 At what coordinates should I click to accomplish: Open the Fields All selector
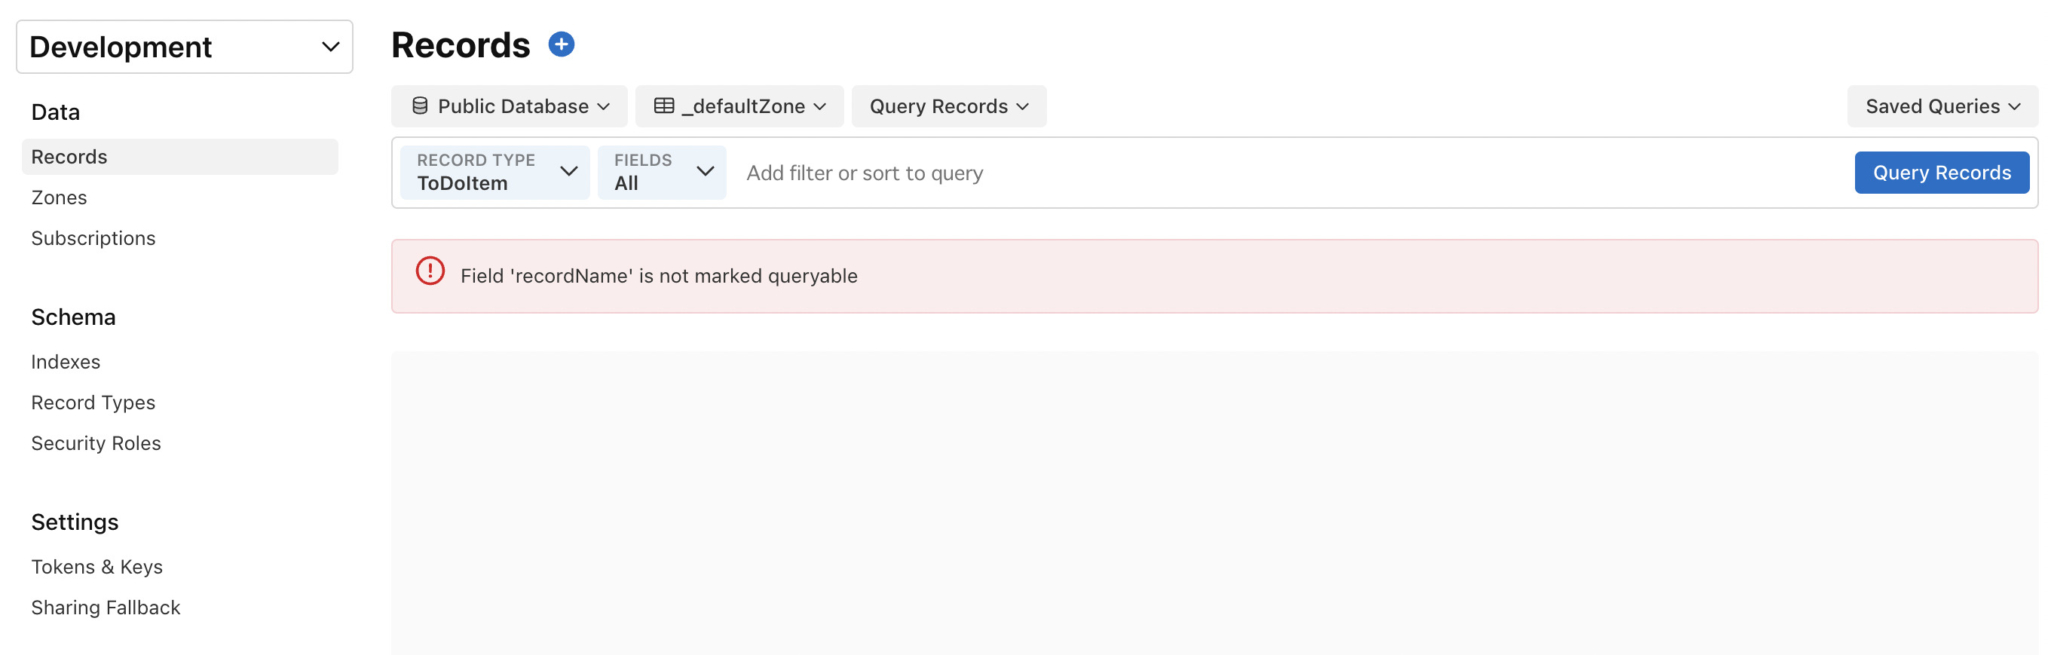(662, 172)
